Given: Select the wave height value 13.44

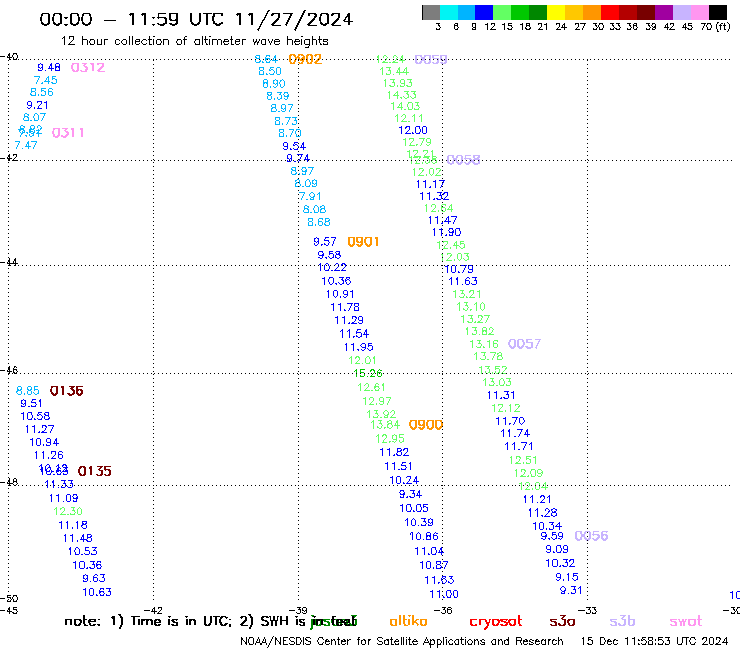Looking at the screenshot, I should coord(394,71).
